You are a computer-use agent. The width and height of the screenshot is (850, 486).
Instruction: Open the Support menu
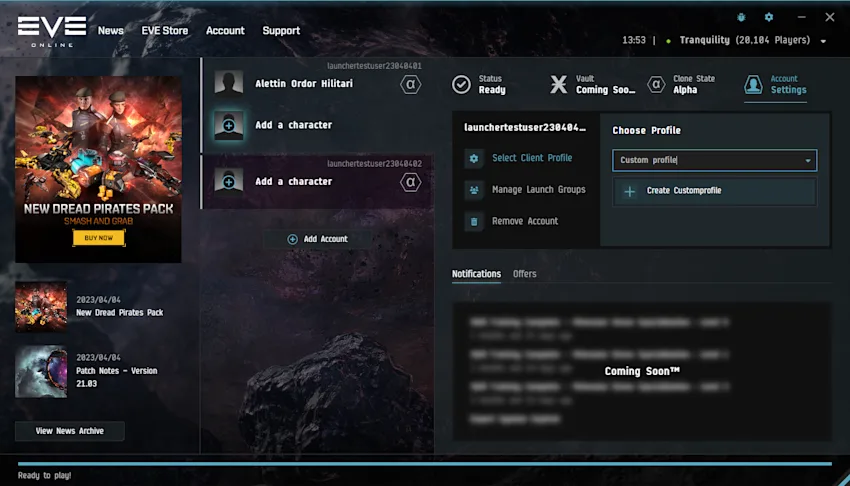[x=281, y=31]
